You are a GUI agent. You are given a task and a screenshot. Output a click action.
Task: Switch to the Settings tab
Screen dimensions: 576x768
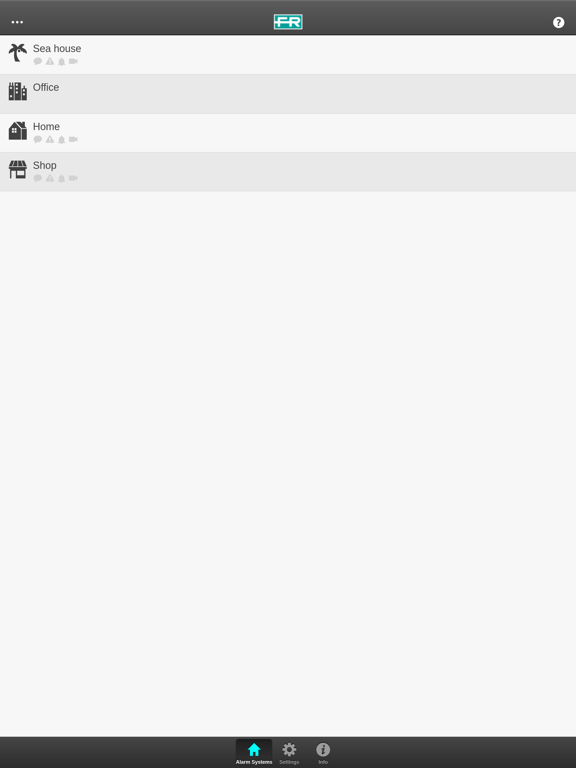289,753
